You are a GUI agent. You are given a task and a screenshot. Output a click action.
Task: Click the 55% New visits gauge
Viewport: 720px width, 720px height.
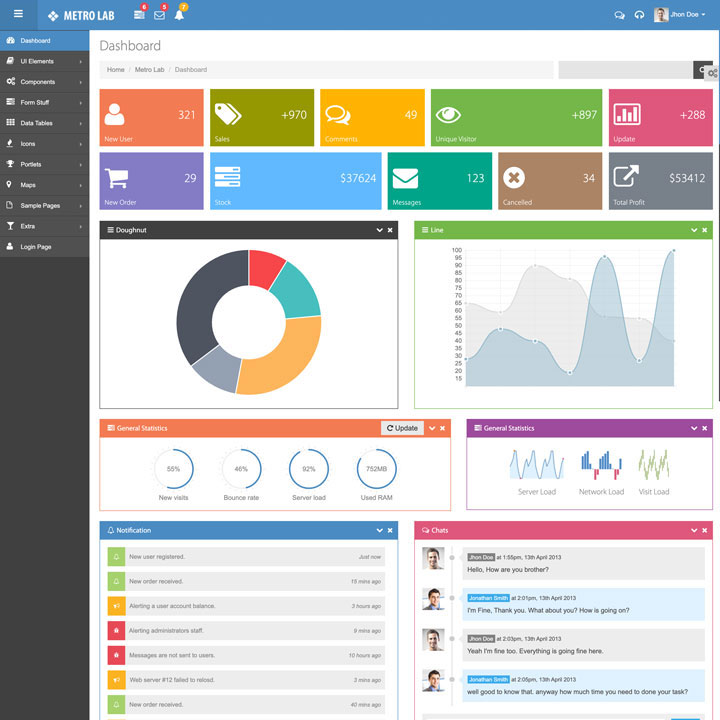point(174,469)
